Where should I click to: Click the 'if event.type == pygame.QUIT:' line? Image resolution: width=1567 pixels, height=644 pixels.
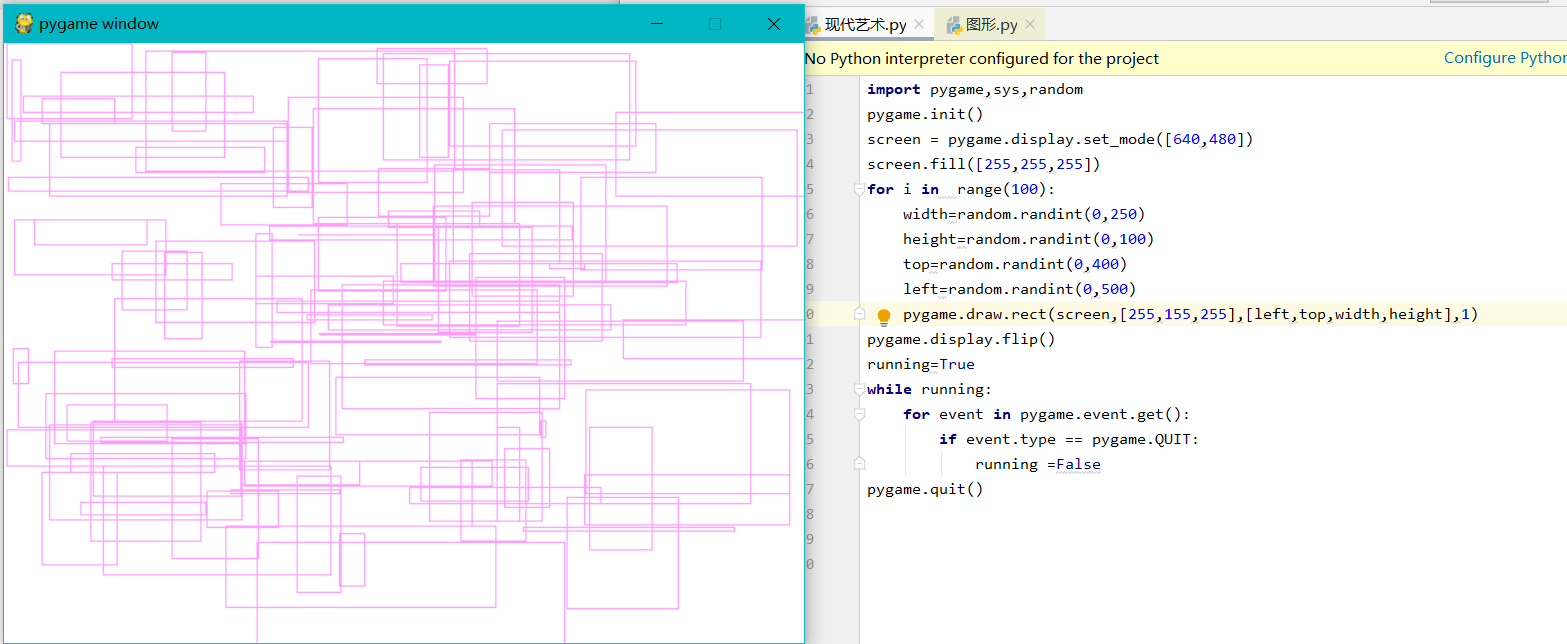tap(1068, 439)
